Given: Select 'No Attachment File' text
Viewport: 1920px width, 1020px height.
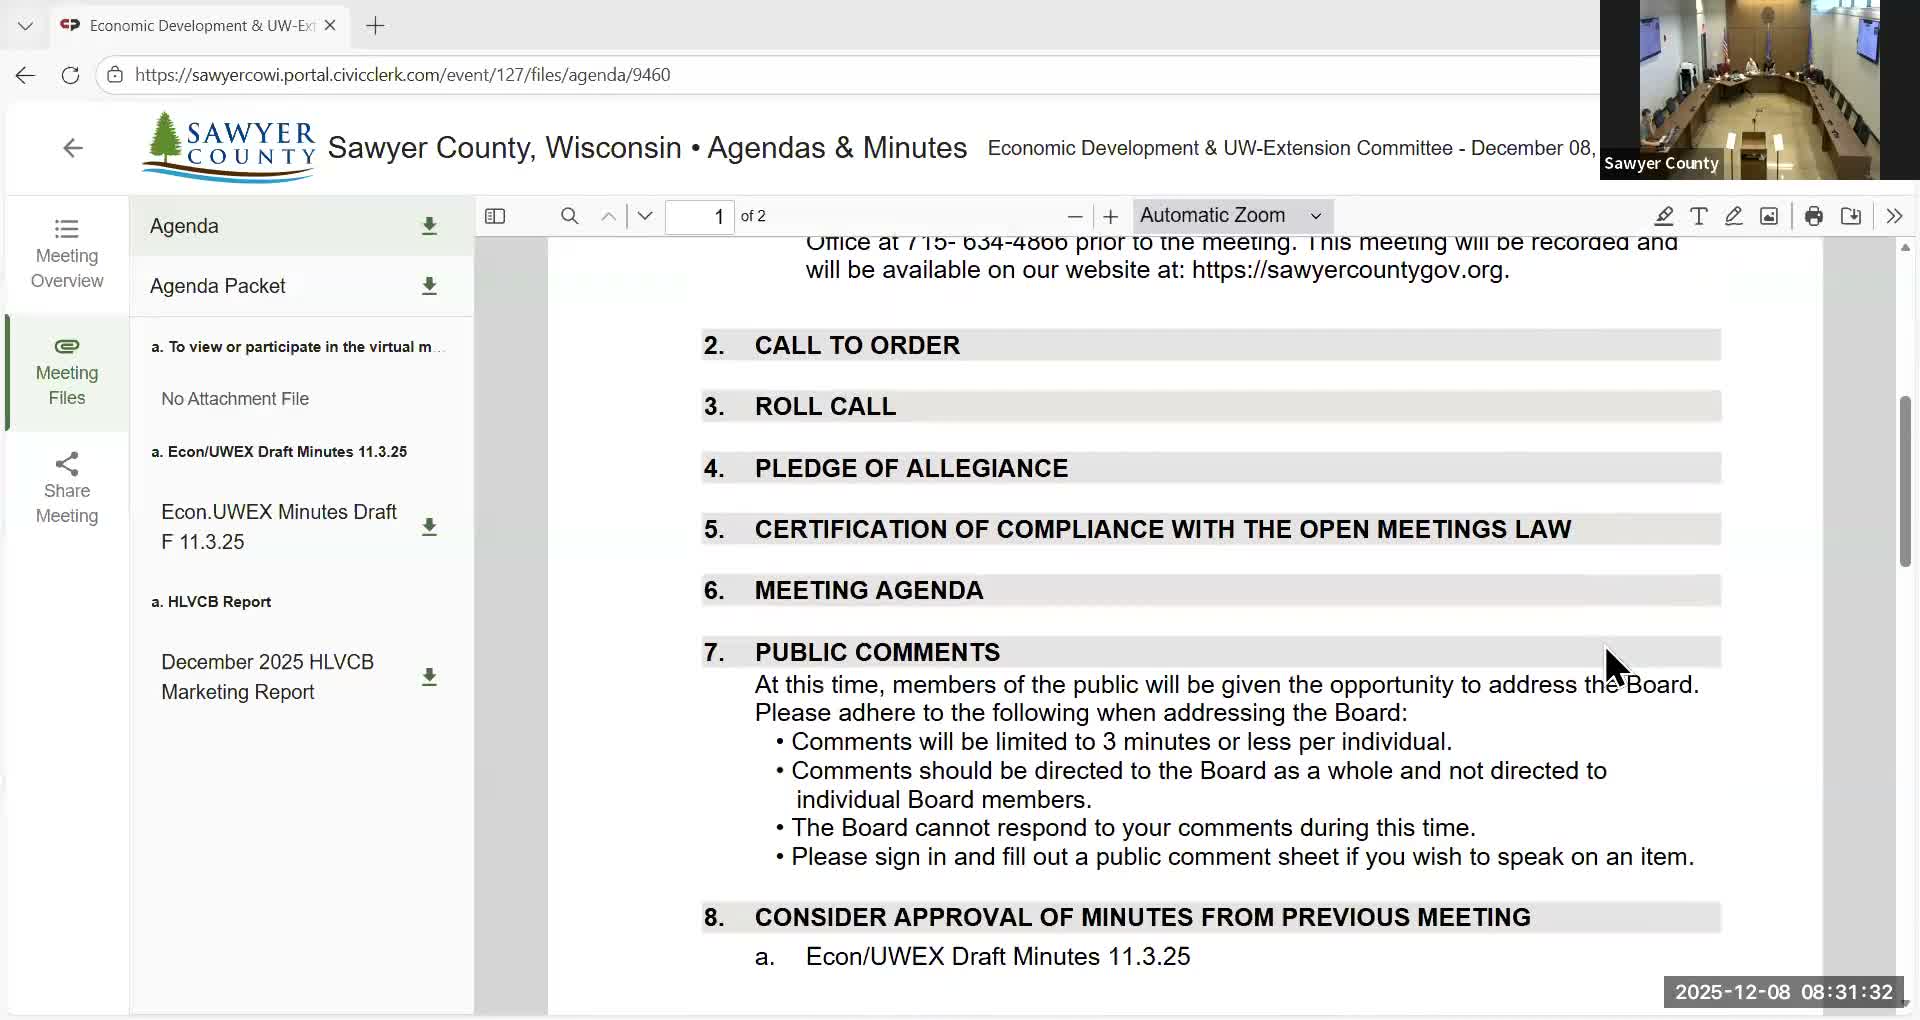Looking at the screenshot, I should (x=235, y=399).
